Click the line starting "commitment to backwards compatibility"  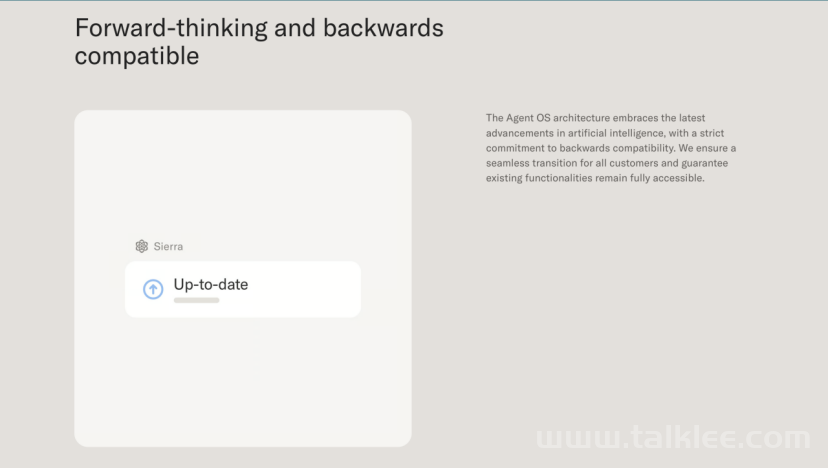pyautogui.click(x=611, y=148)
